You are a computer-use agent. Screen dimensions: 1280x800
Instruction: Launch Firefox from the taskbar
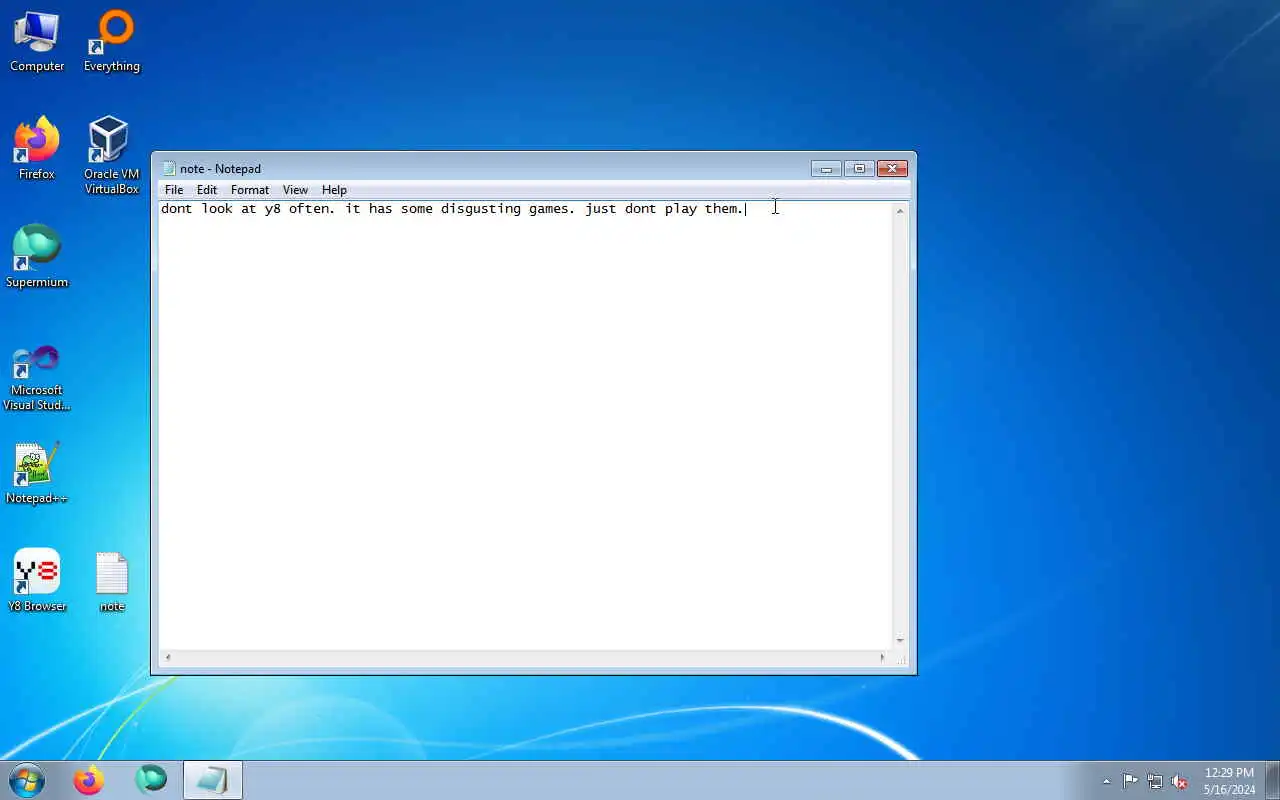tap(89, 780)
